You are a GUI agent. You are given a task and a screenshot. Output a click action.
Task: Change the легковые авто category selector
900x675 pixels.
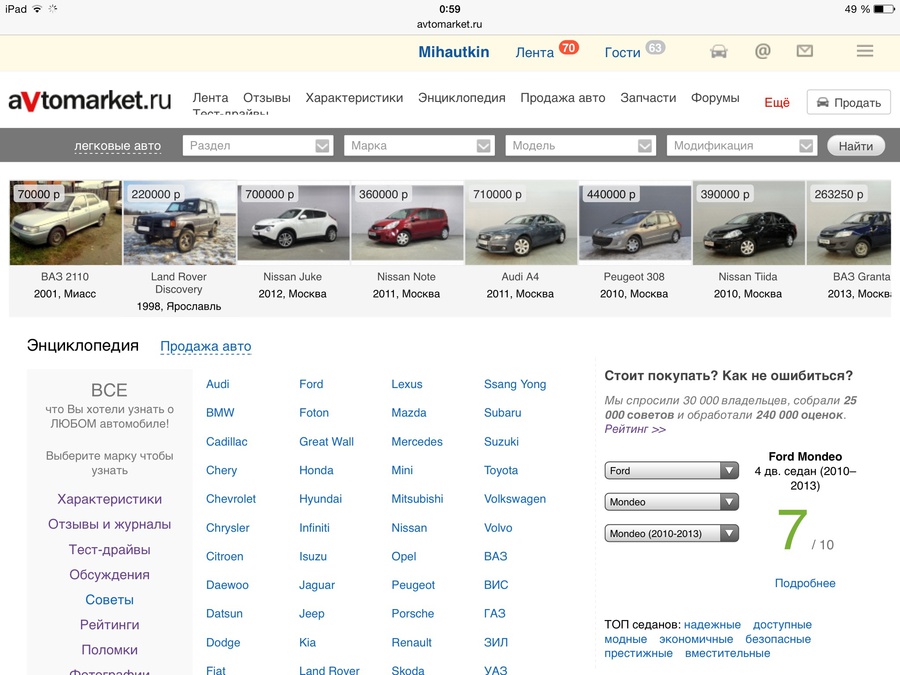[118, 146]
